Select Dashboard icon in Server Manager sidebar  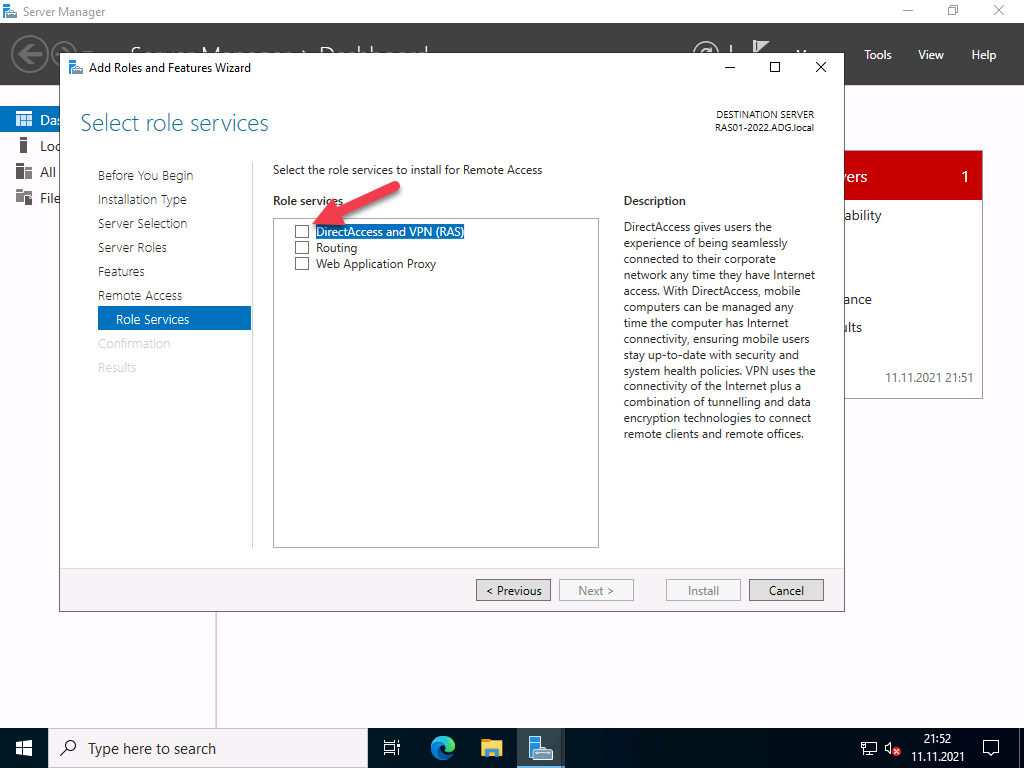(x=24, y=119)
